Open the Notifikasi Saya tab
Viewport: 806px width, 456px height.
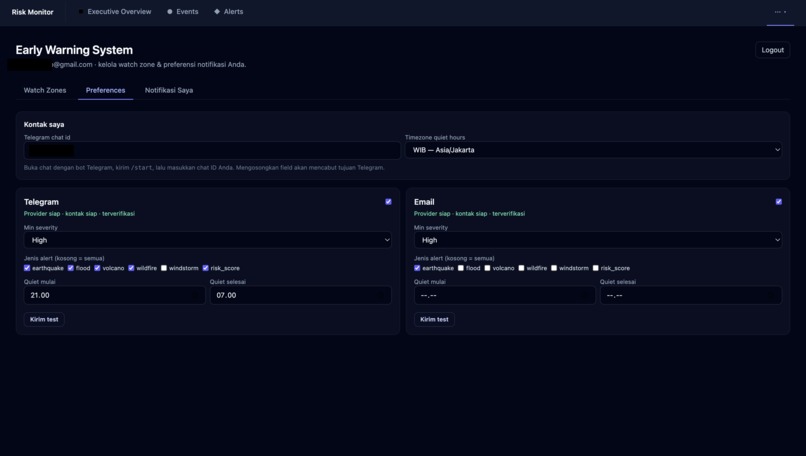pyautogui.click(x=169, y=90)
